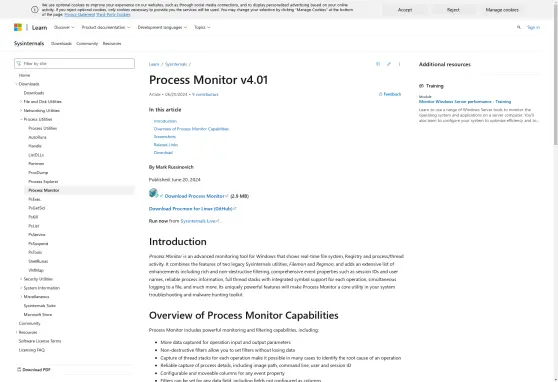
Task: Select AutoRuns in the sidebar
Action: (x=37, y=137)
